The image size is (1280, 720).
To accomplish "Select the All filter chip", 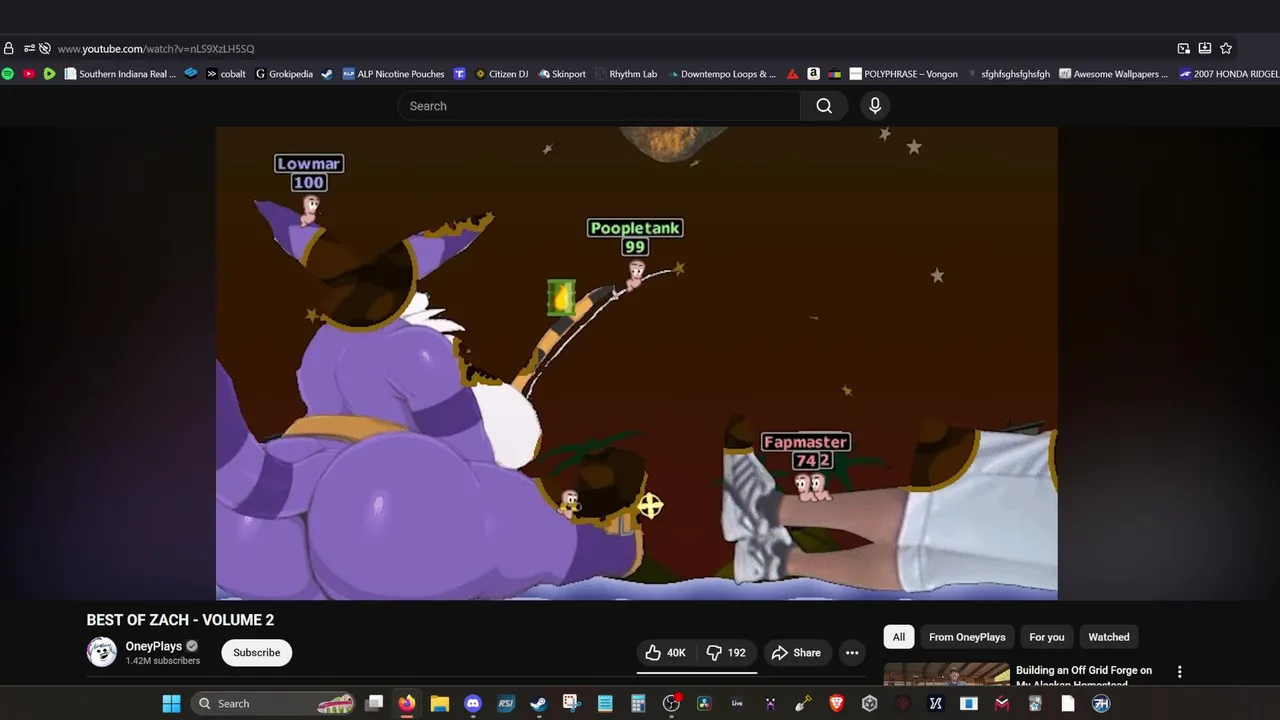I will [x=899, y=637].
